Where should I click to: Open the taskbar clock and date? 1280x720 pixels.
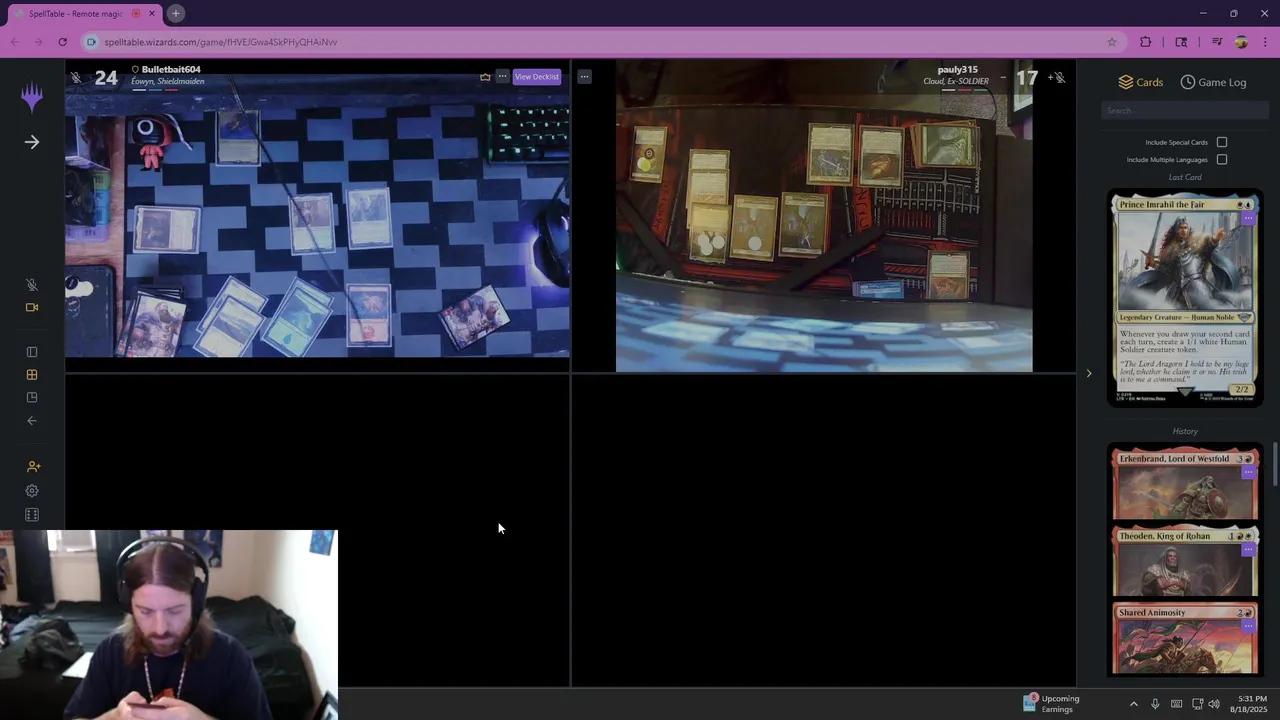coord(1250,704)
